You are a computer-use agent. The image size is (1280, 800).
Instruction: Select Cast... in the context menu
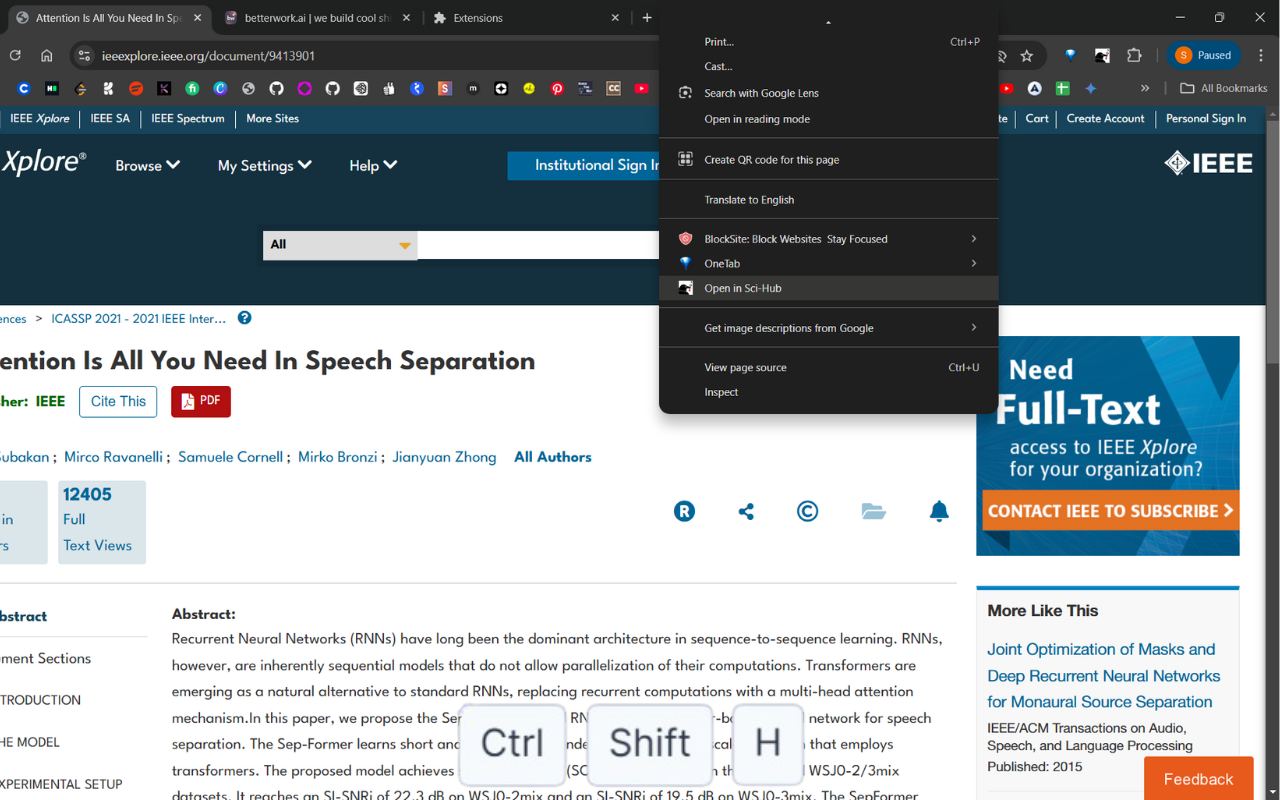coord(829,67)
